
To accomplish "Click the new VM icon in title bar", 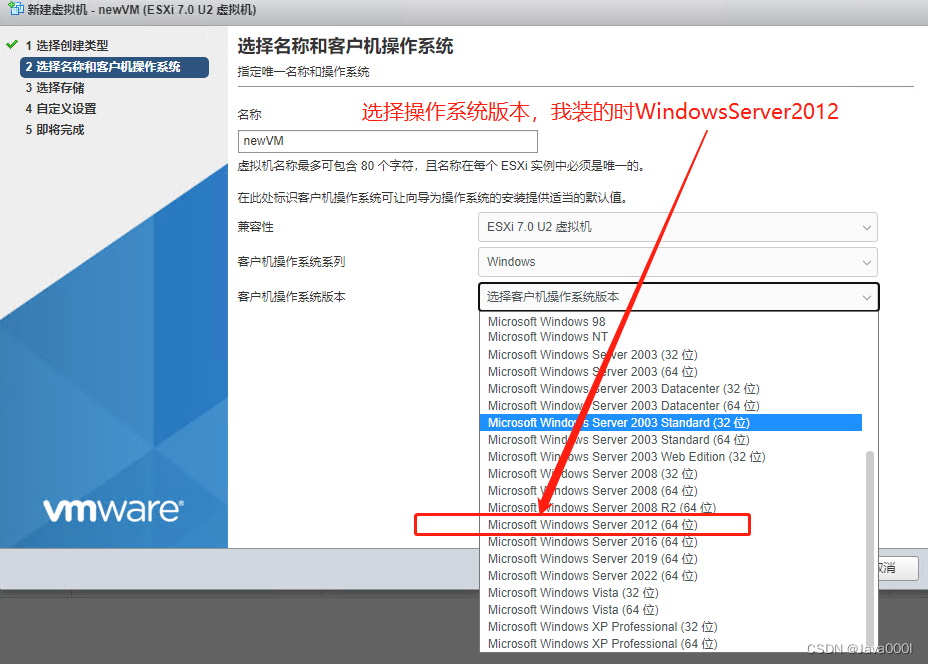I will tap(16, 9).
